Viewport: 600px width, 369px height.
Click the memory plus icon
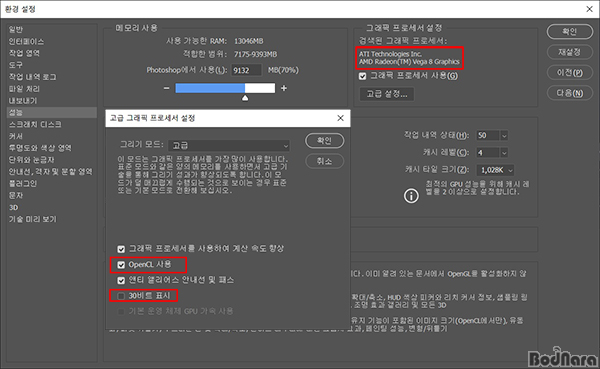coord(284,88)
